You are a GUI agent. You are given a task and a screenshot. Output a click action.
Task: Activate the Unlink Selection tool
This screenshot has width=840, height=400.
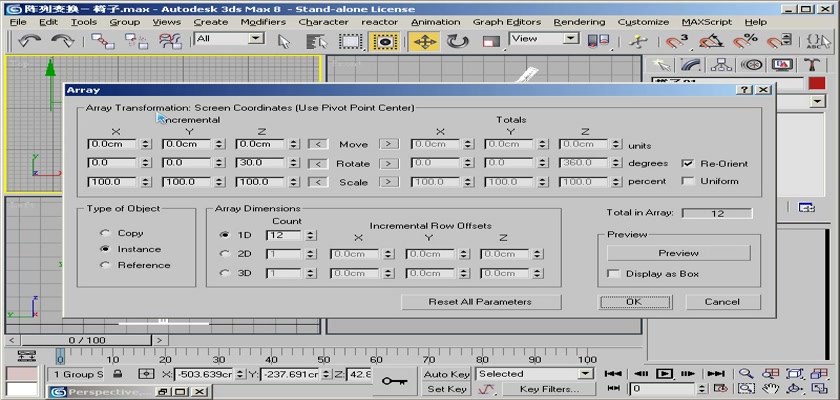point(137,41)
